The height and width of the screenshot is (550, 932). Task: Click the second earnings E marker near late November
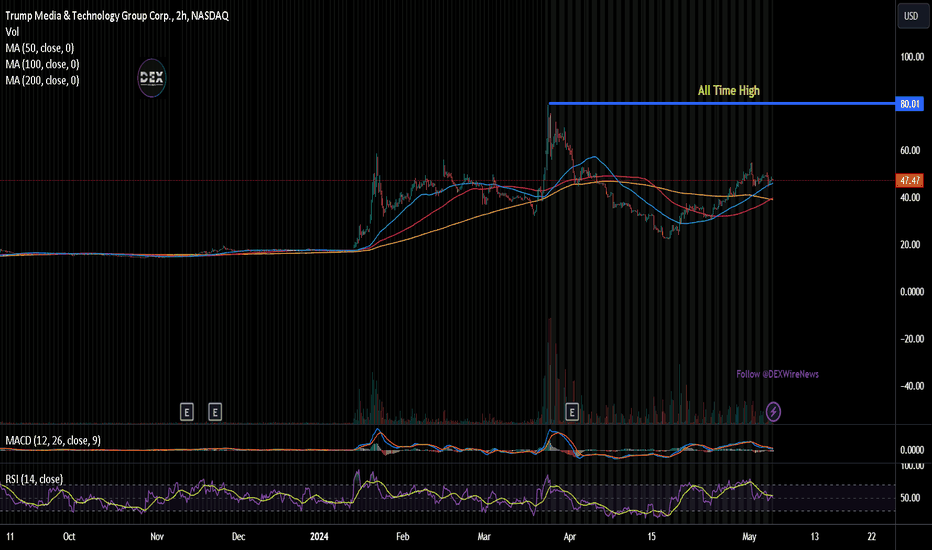215,411
